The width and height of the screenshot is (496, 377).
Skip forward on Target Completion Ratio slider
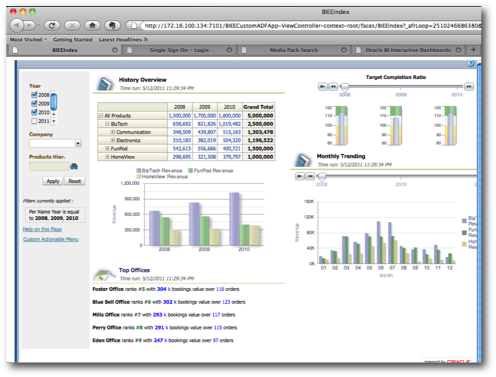coord(469,87)
